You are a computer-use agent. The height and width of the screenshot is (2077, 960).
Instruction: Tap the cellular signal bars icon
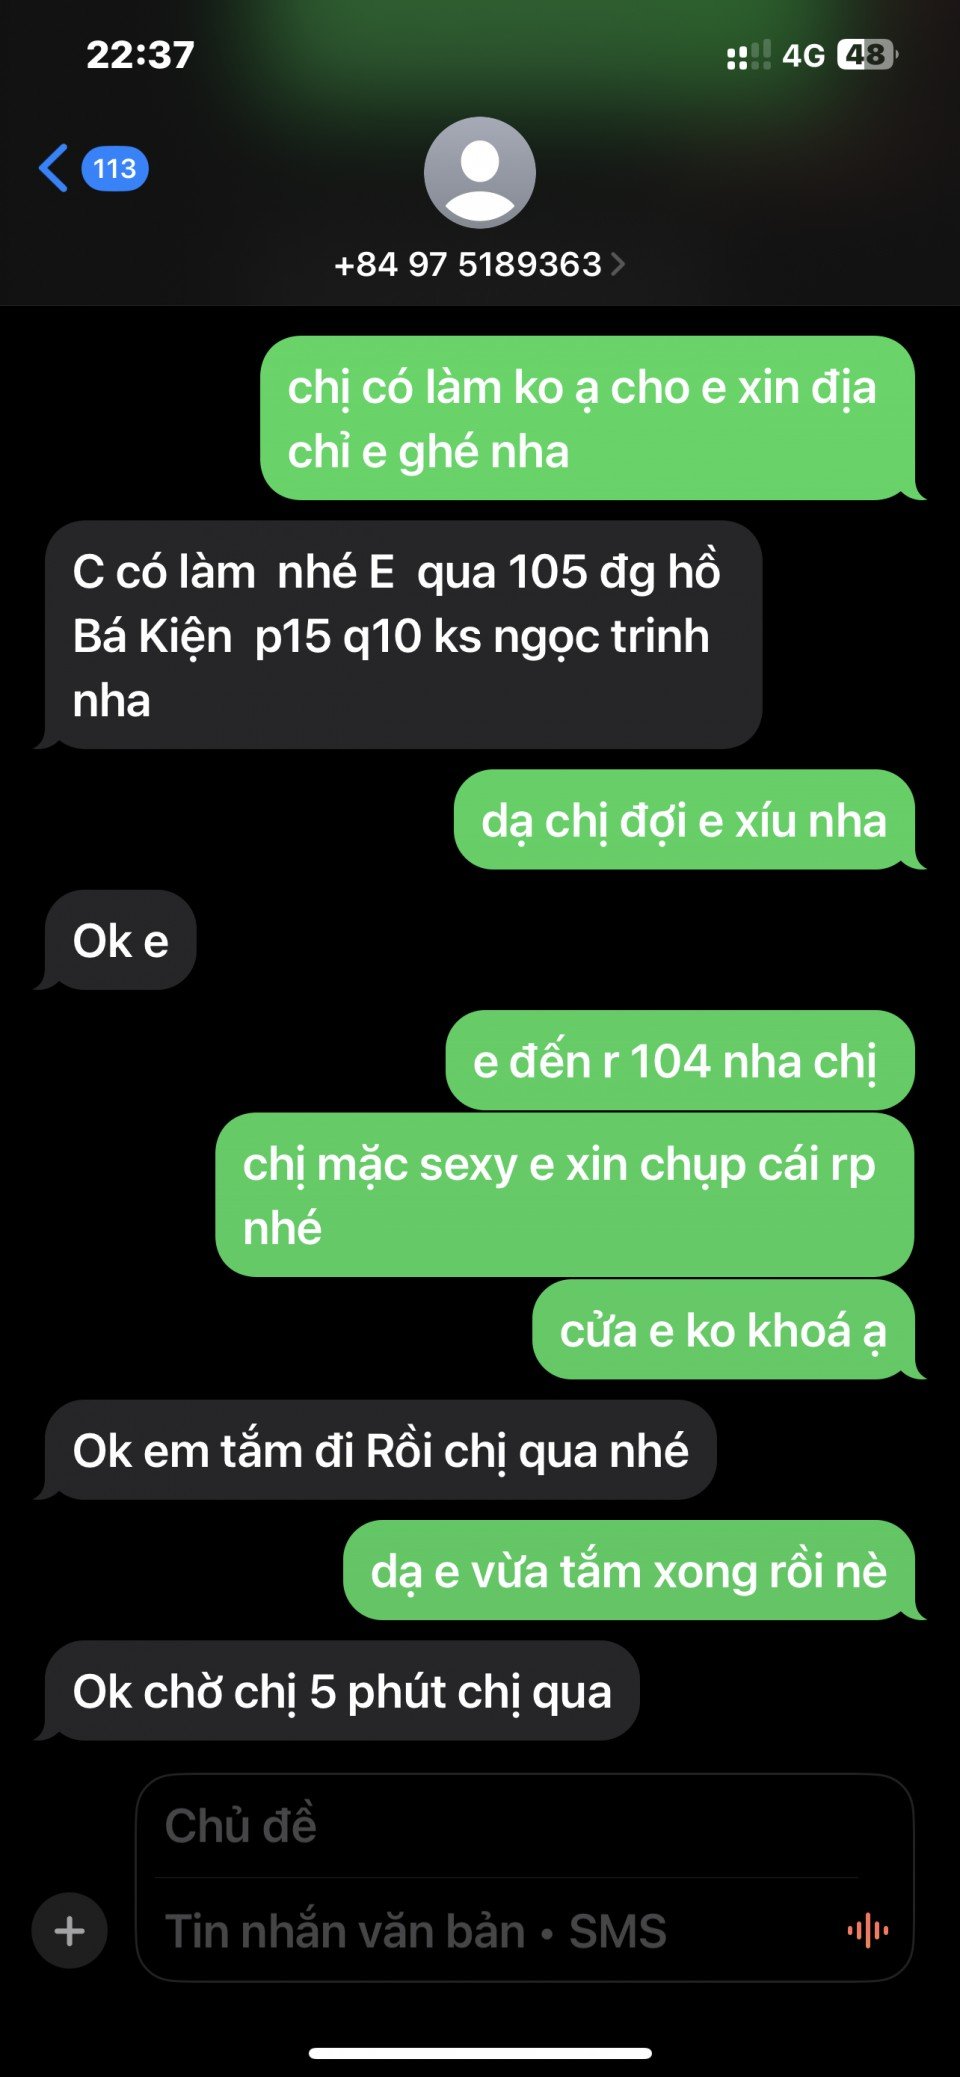749,55
